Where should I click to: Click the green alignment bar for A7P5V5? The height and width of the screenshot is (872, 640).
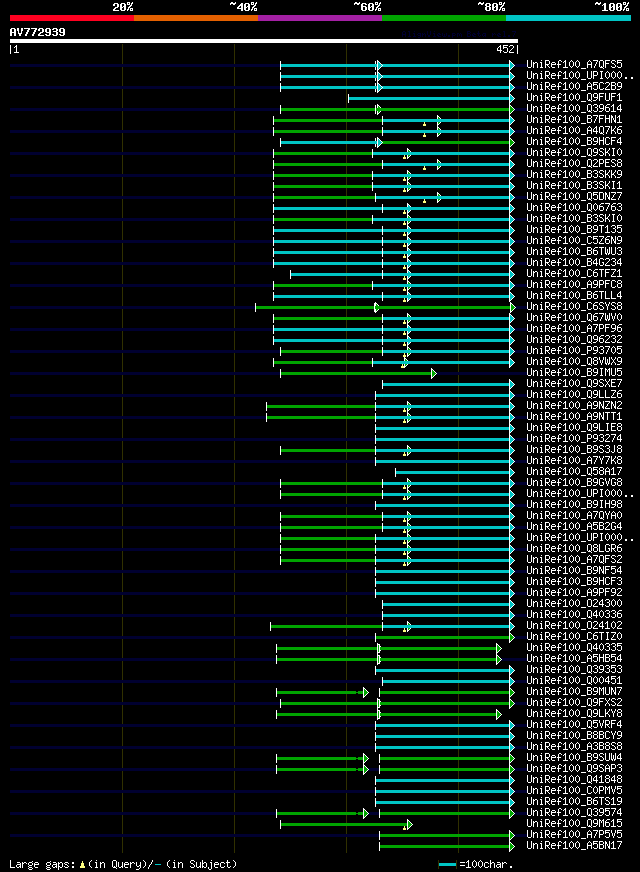click(x=447, y=835)
